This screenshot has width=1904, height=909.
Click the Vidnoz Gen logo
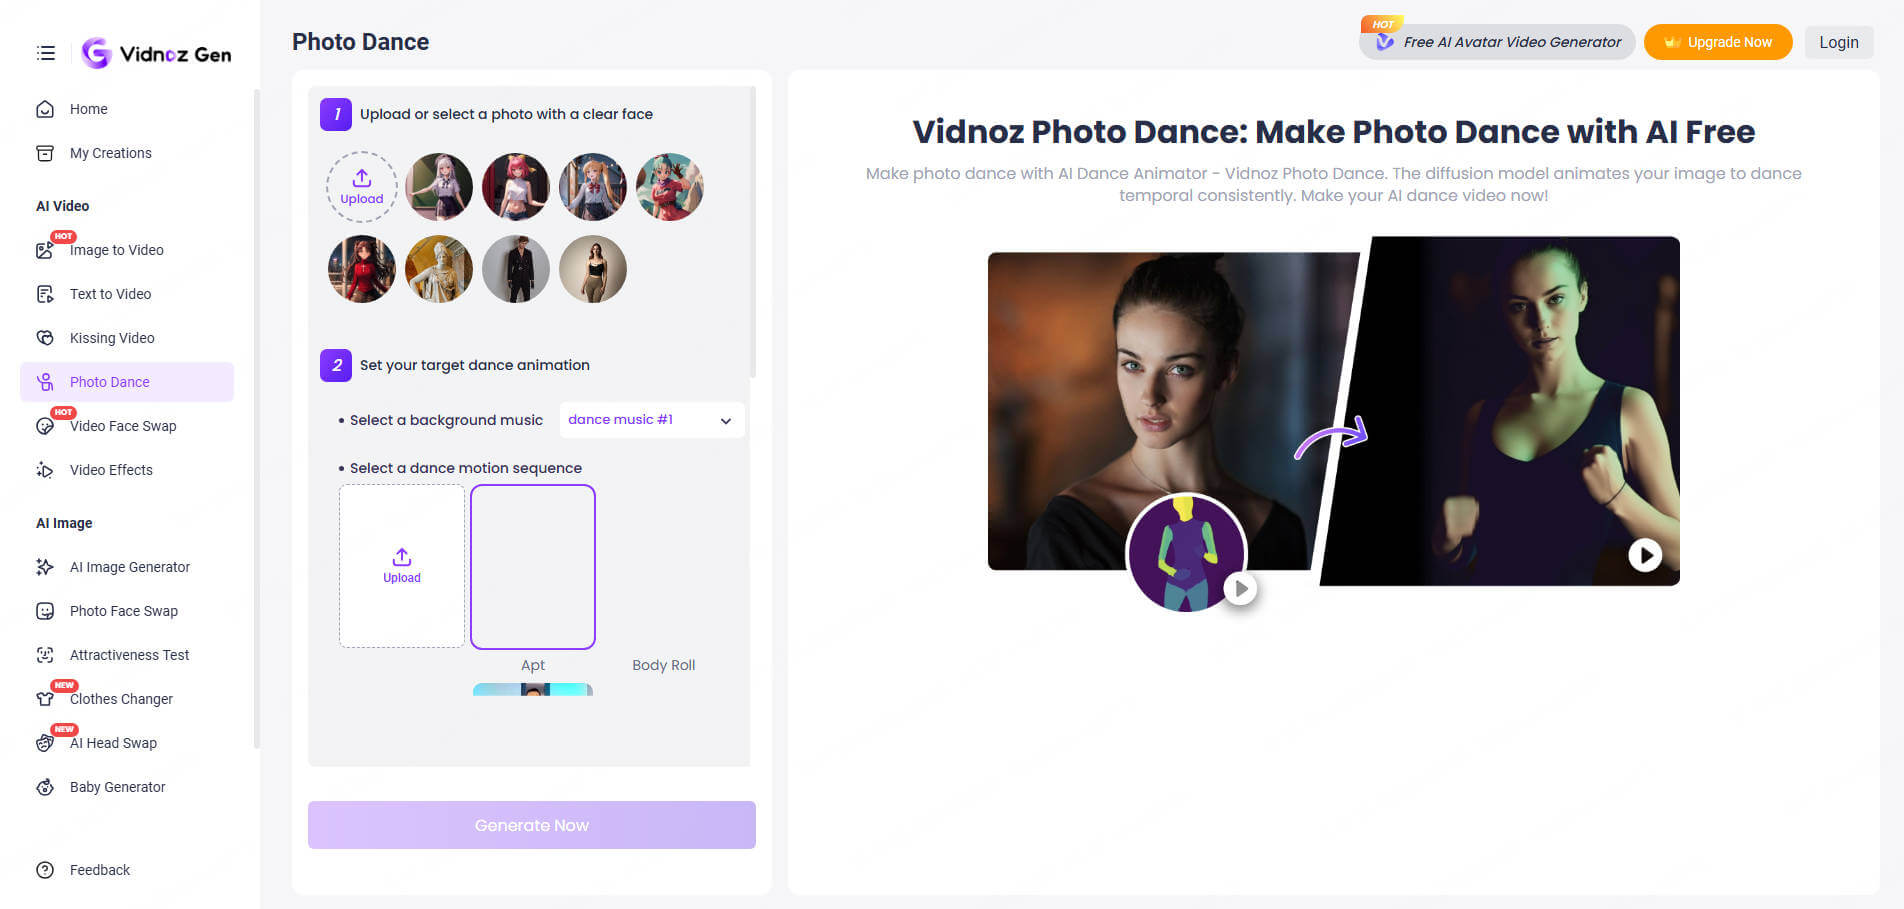[x=156, y=53]
